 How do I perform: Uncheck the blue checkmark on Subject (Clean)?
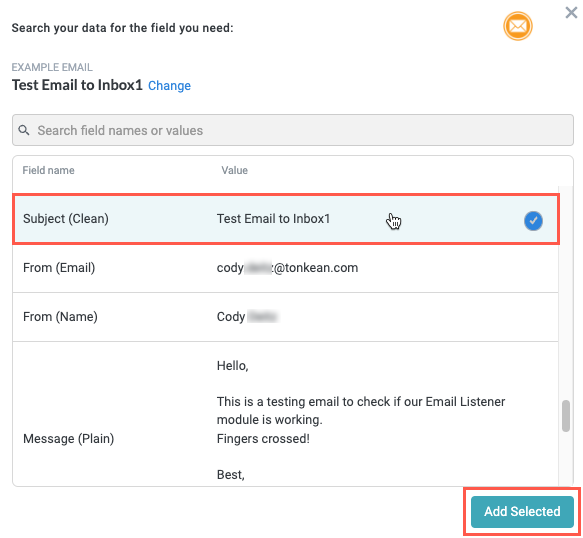coord(533,220)
